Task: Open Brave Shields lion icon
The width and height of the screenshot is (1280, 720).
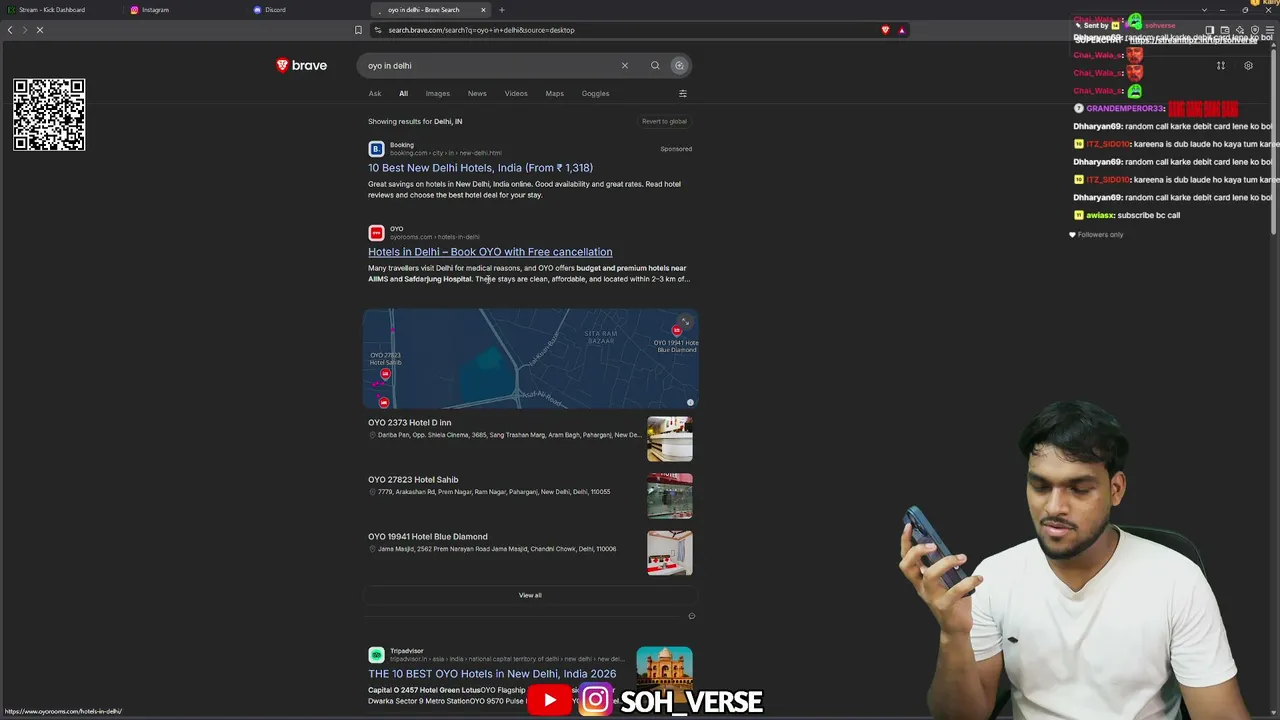Action: tap(885, 30)
